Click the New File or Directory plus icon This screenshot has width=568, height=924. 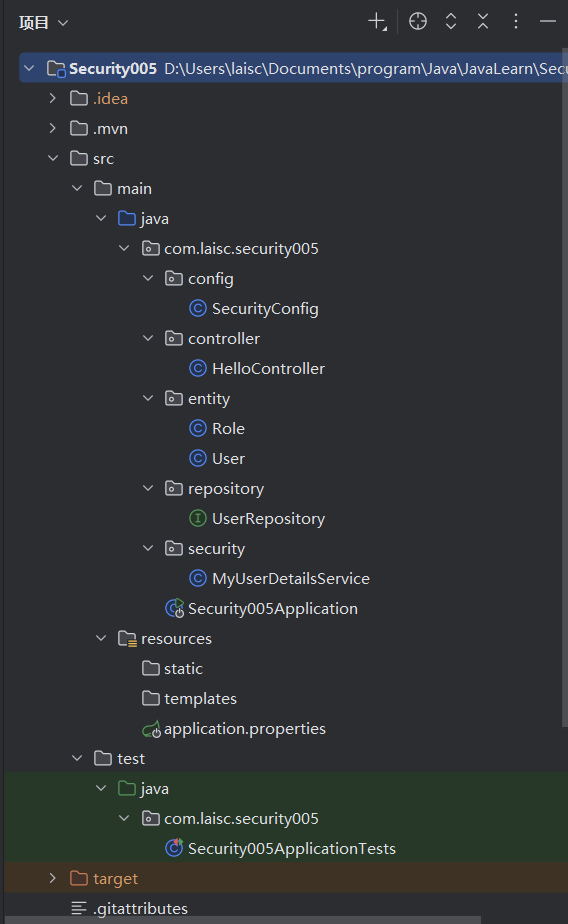[x=377, y=22]
